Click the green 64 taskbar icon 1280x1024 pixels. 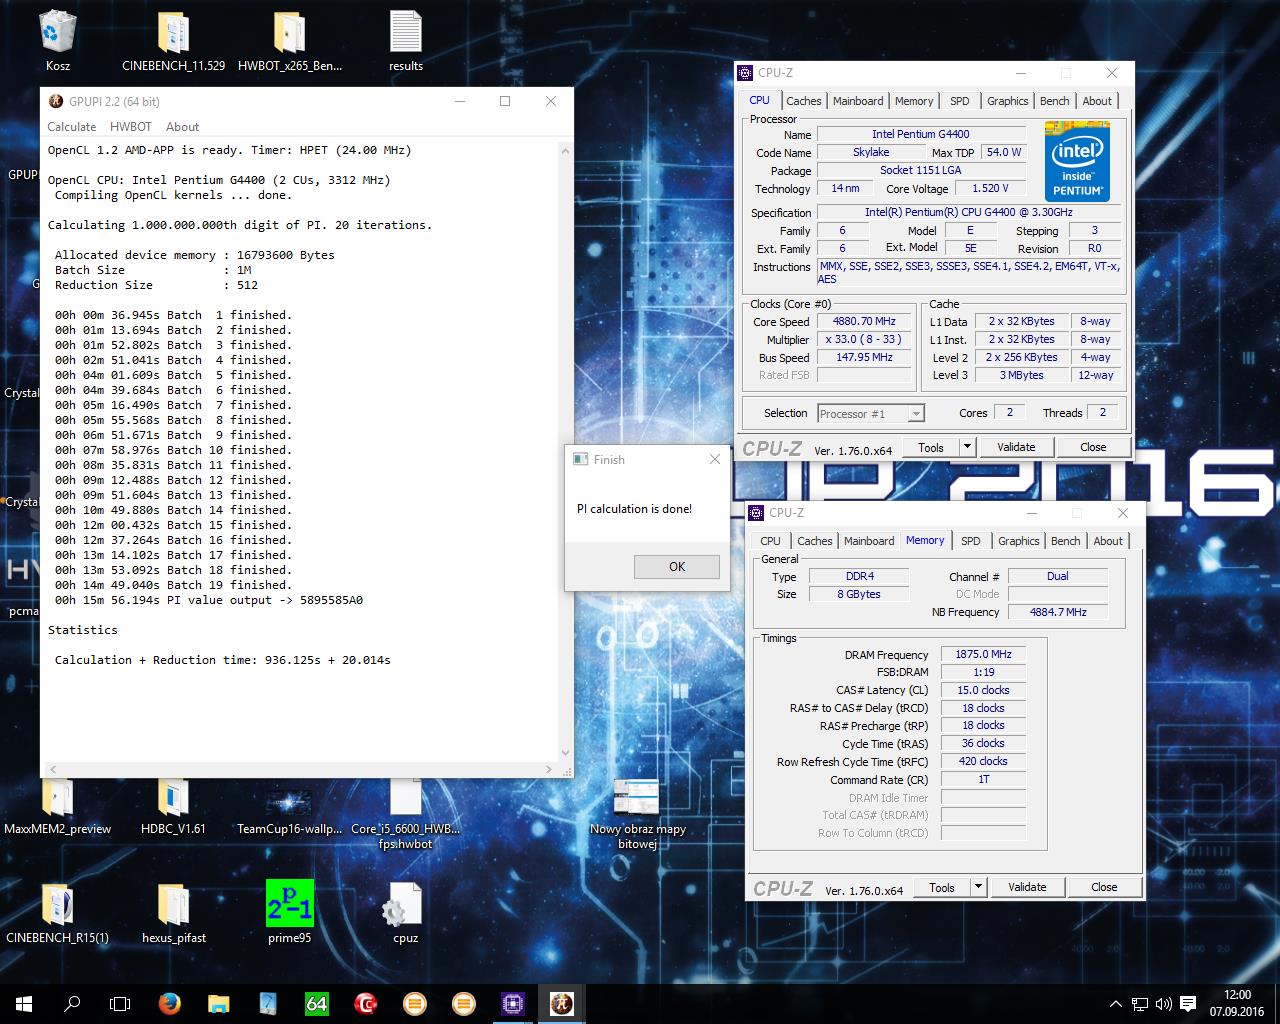coord(316,1003)
